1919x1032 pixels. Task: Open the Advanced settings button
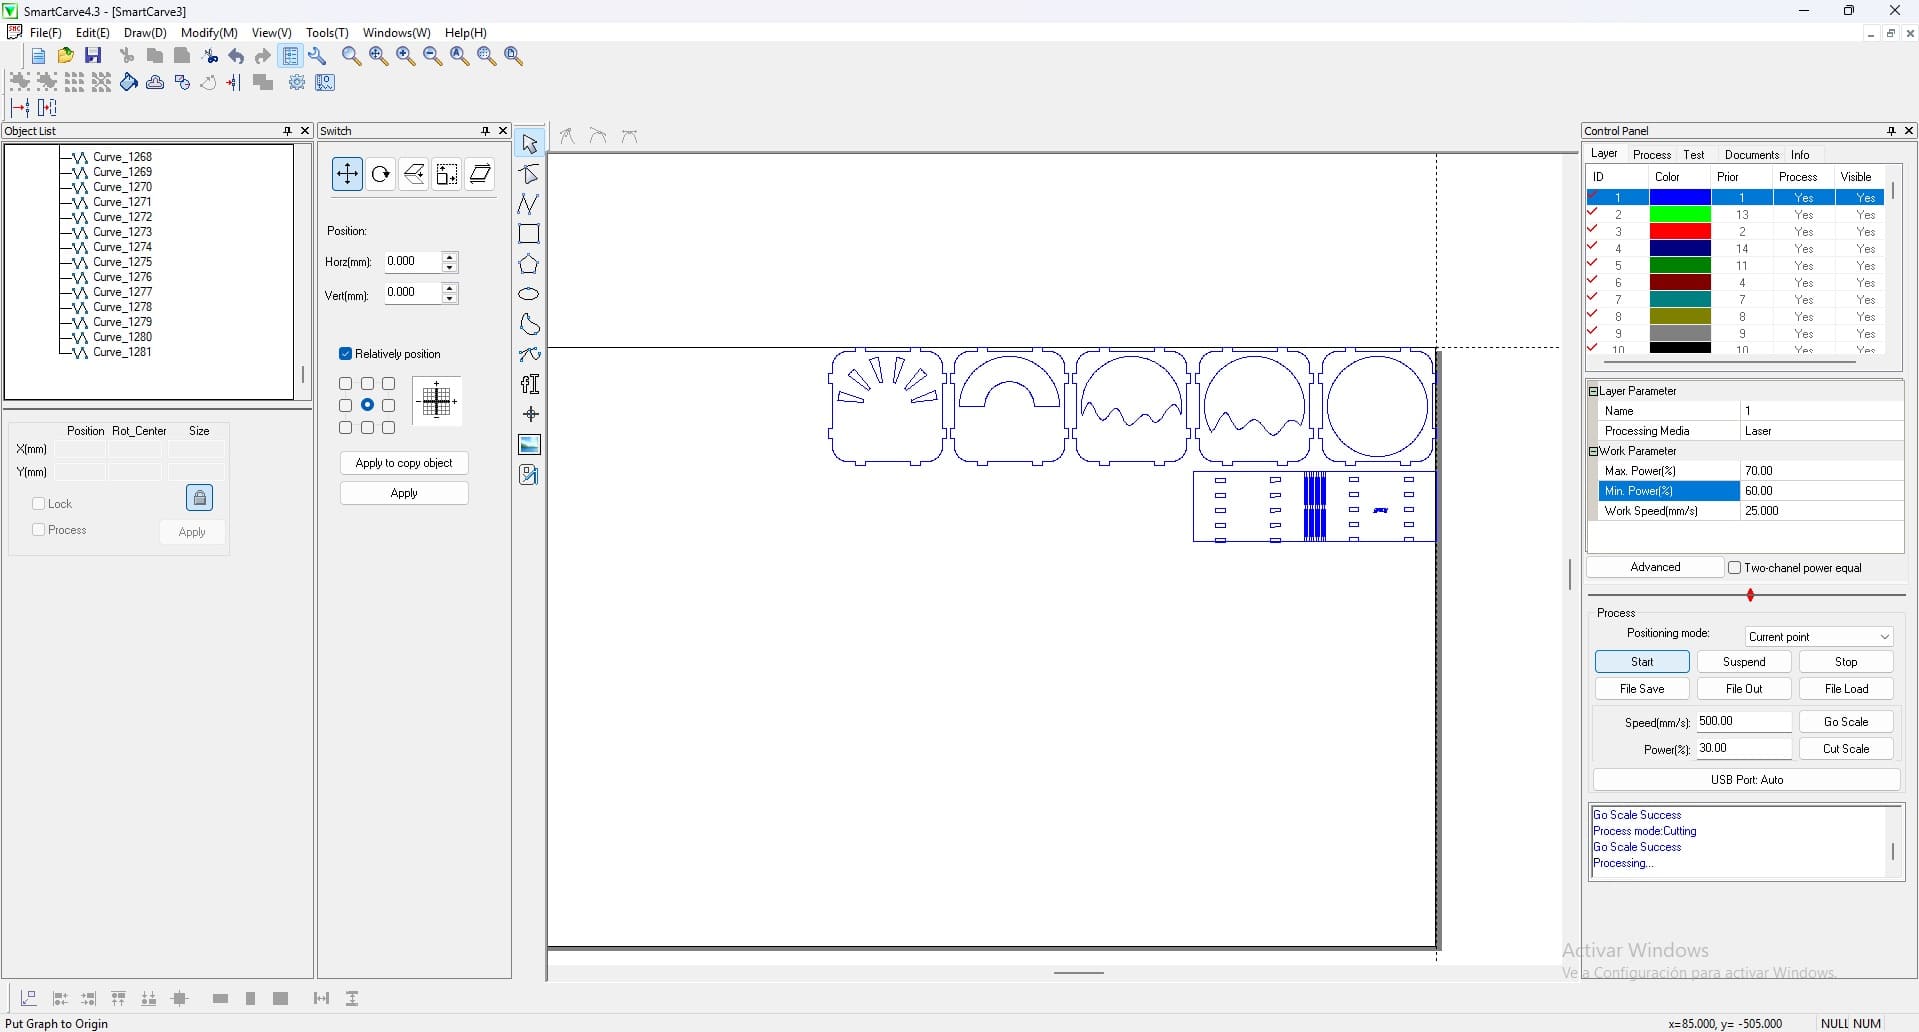tap(1655, 568)
